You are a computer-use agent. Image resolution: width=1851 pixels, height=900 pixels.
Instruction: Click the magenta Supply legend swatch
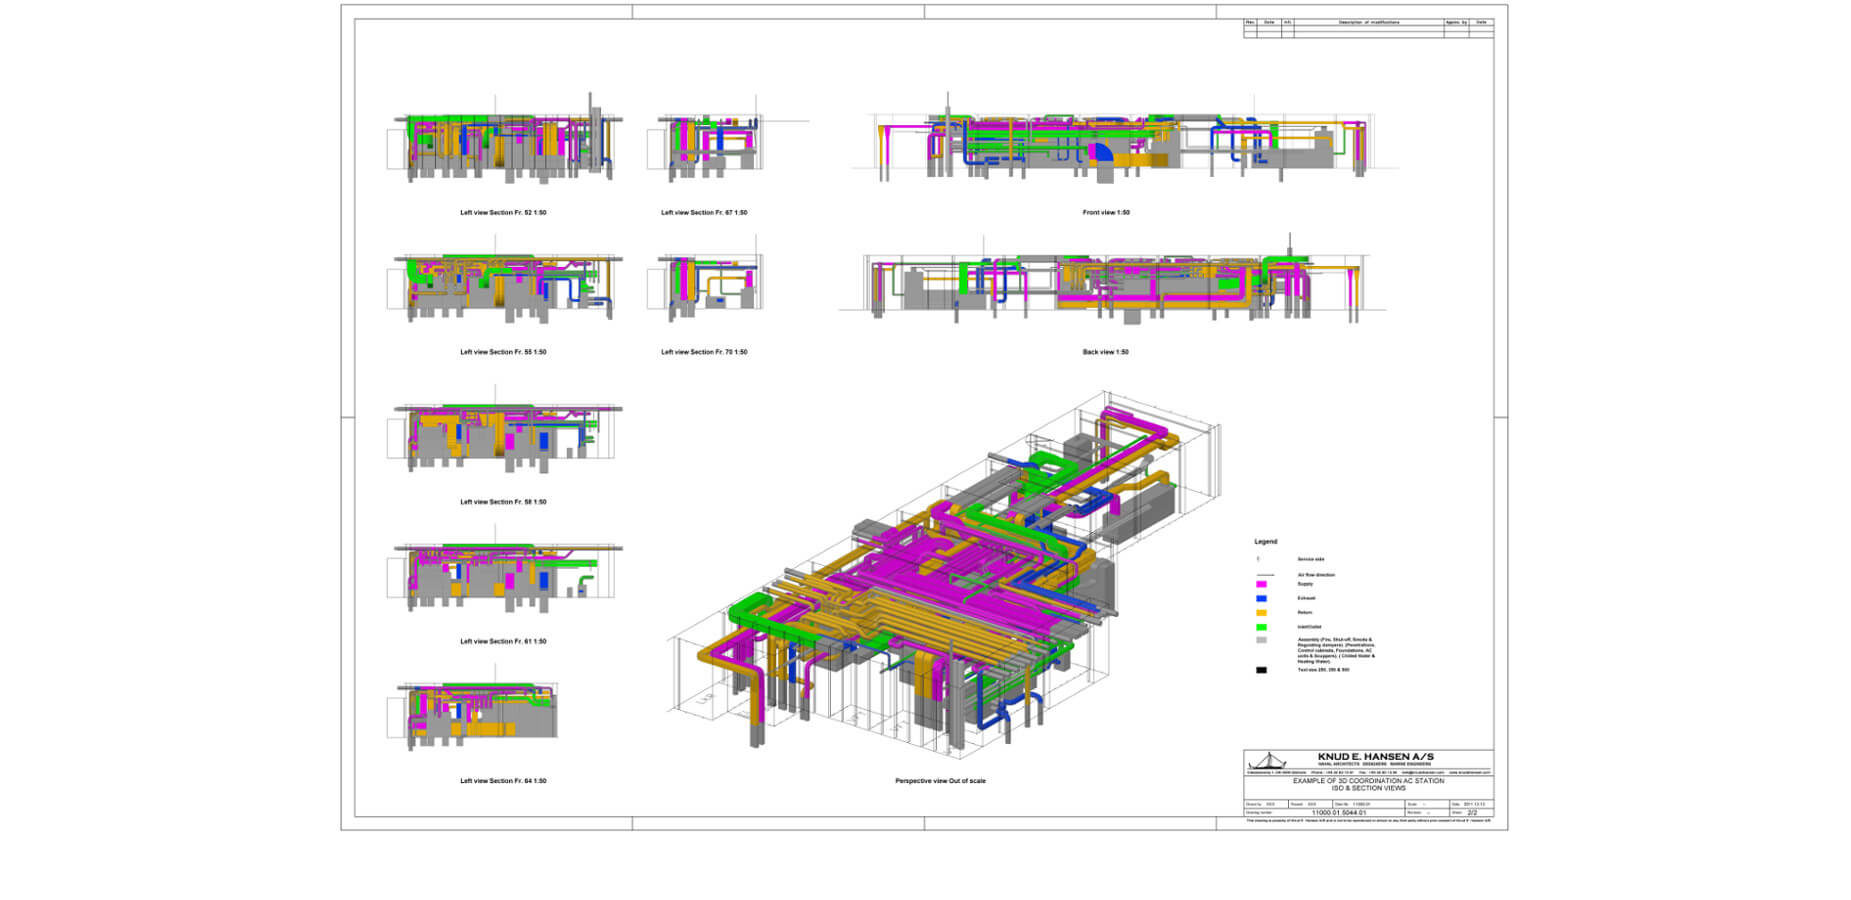coord(1261,584)
